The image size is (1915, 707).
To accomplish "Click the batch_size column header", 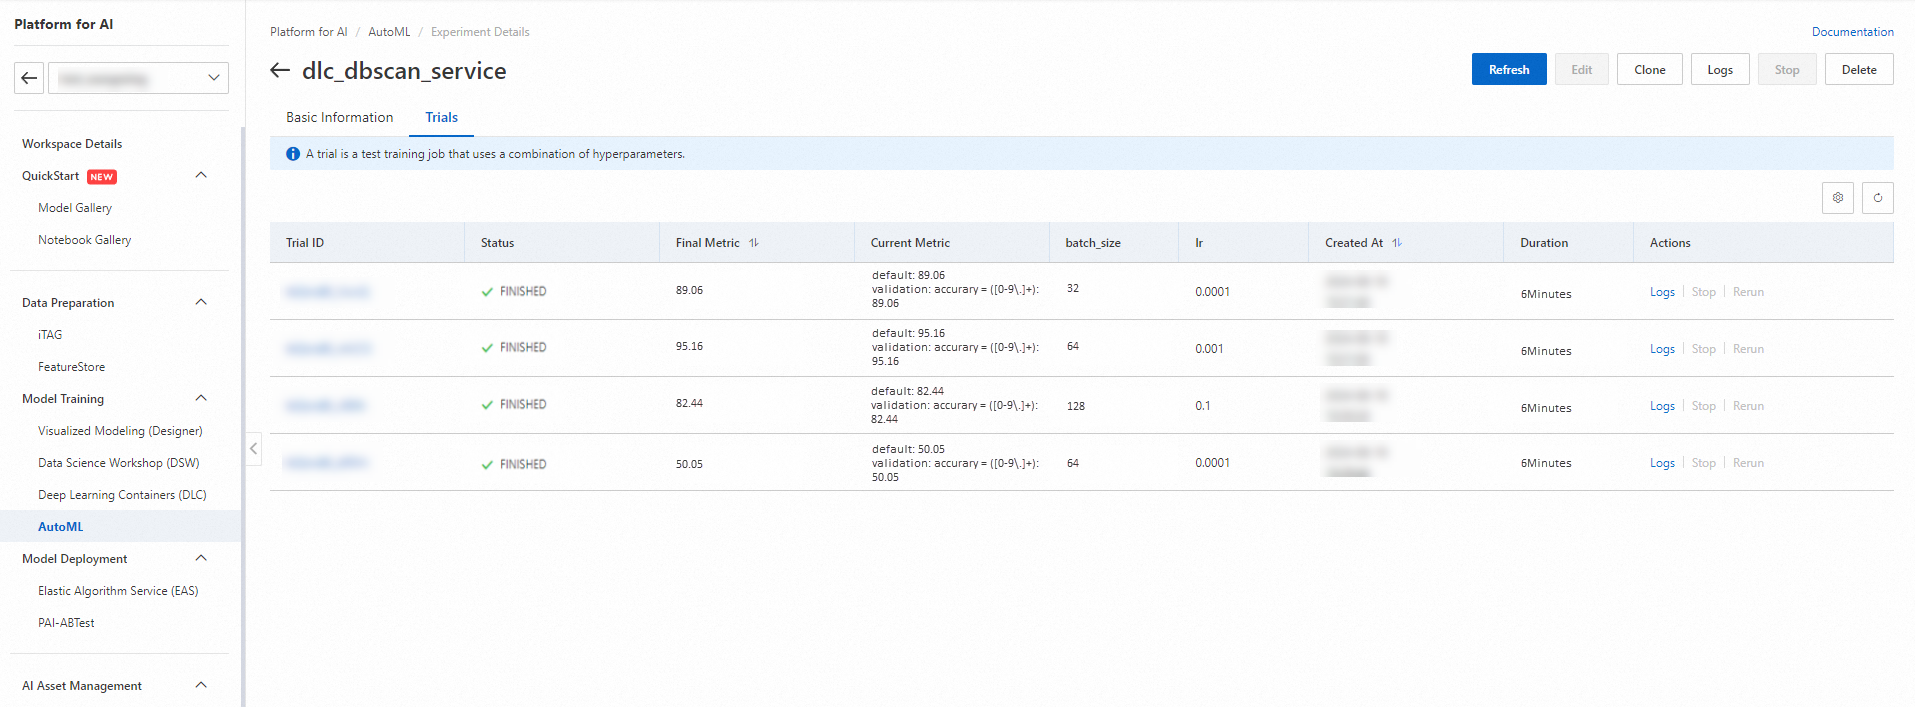I will pos(1093,243).
